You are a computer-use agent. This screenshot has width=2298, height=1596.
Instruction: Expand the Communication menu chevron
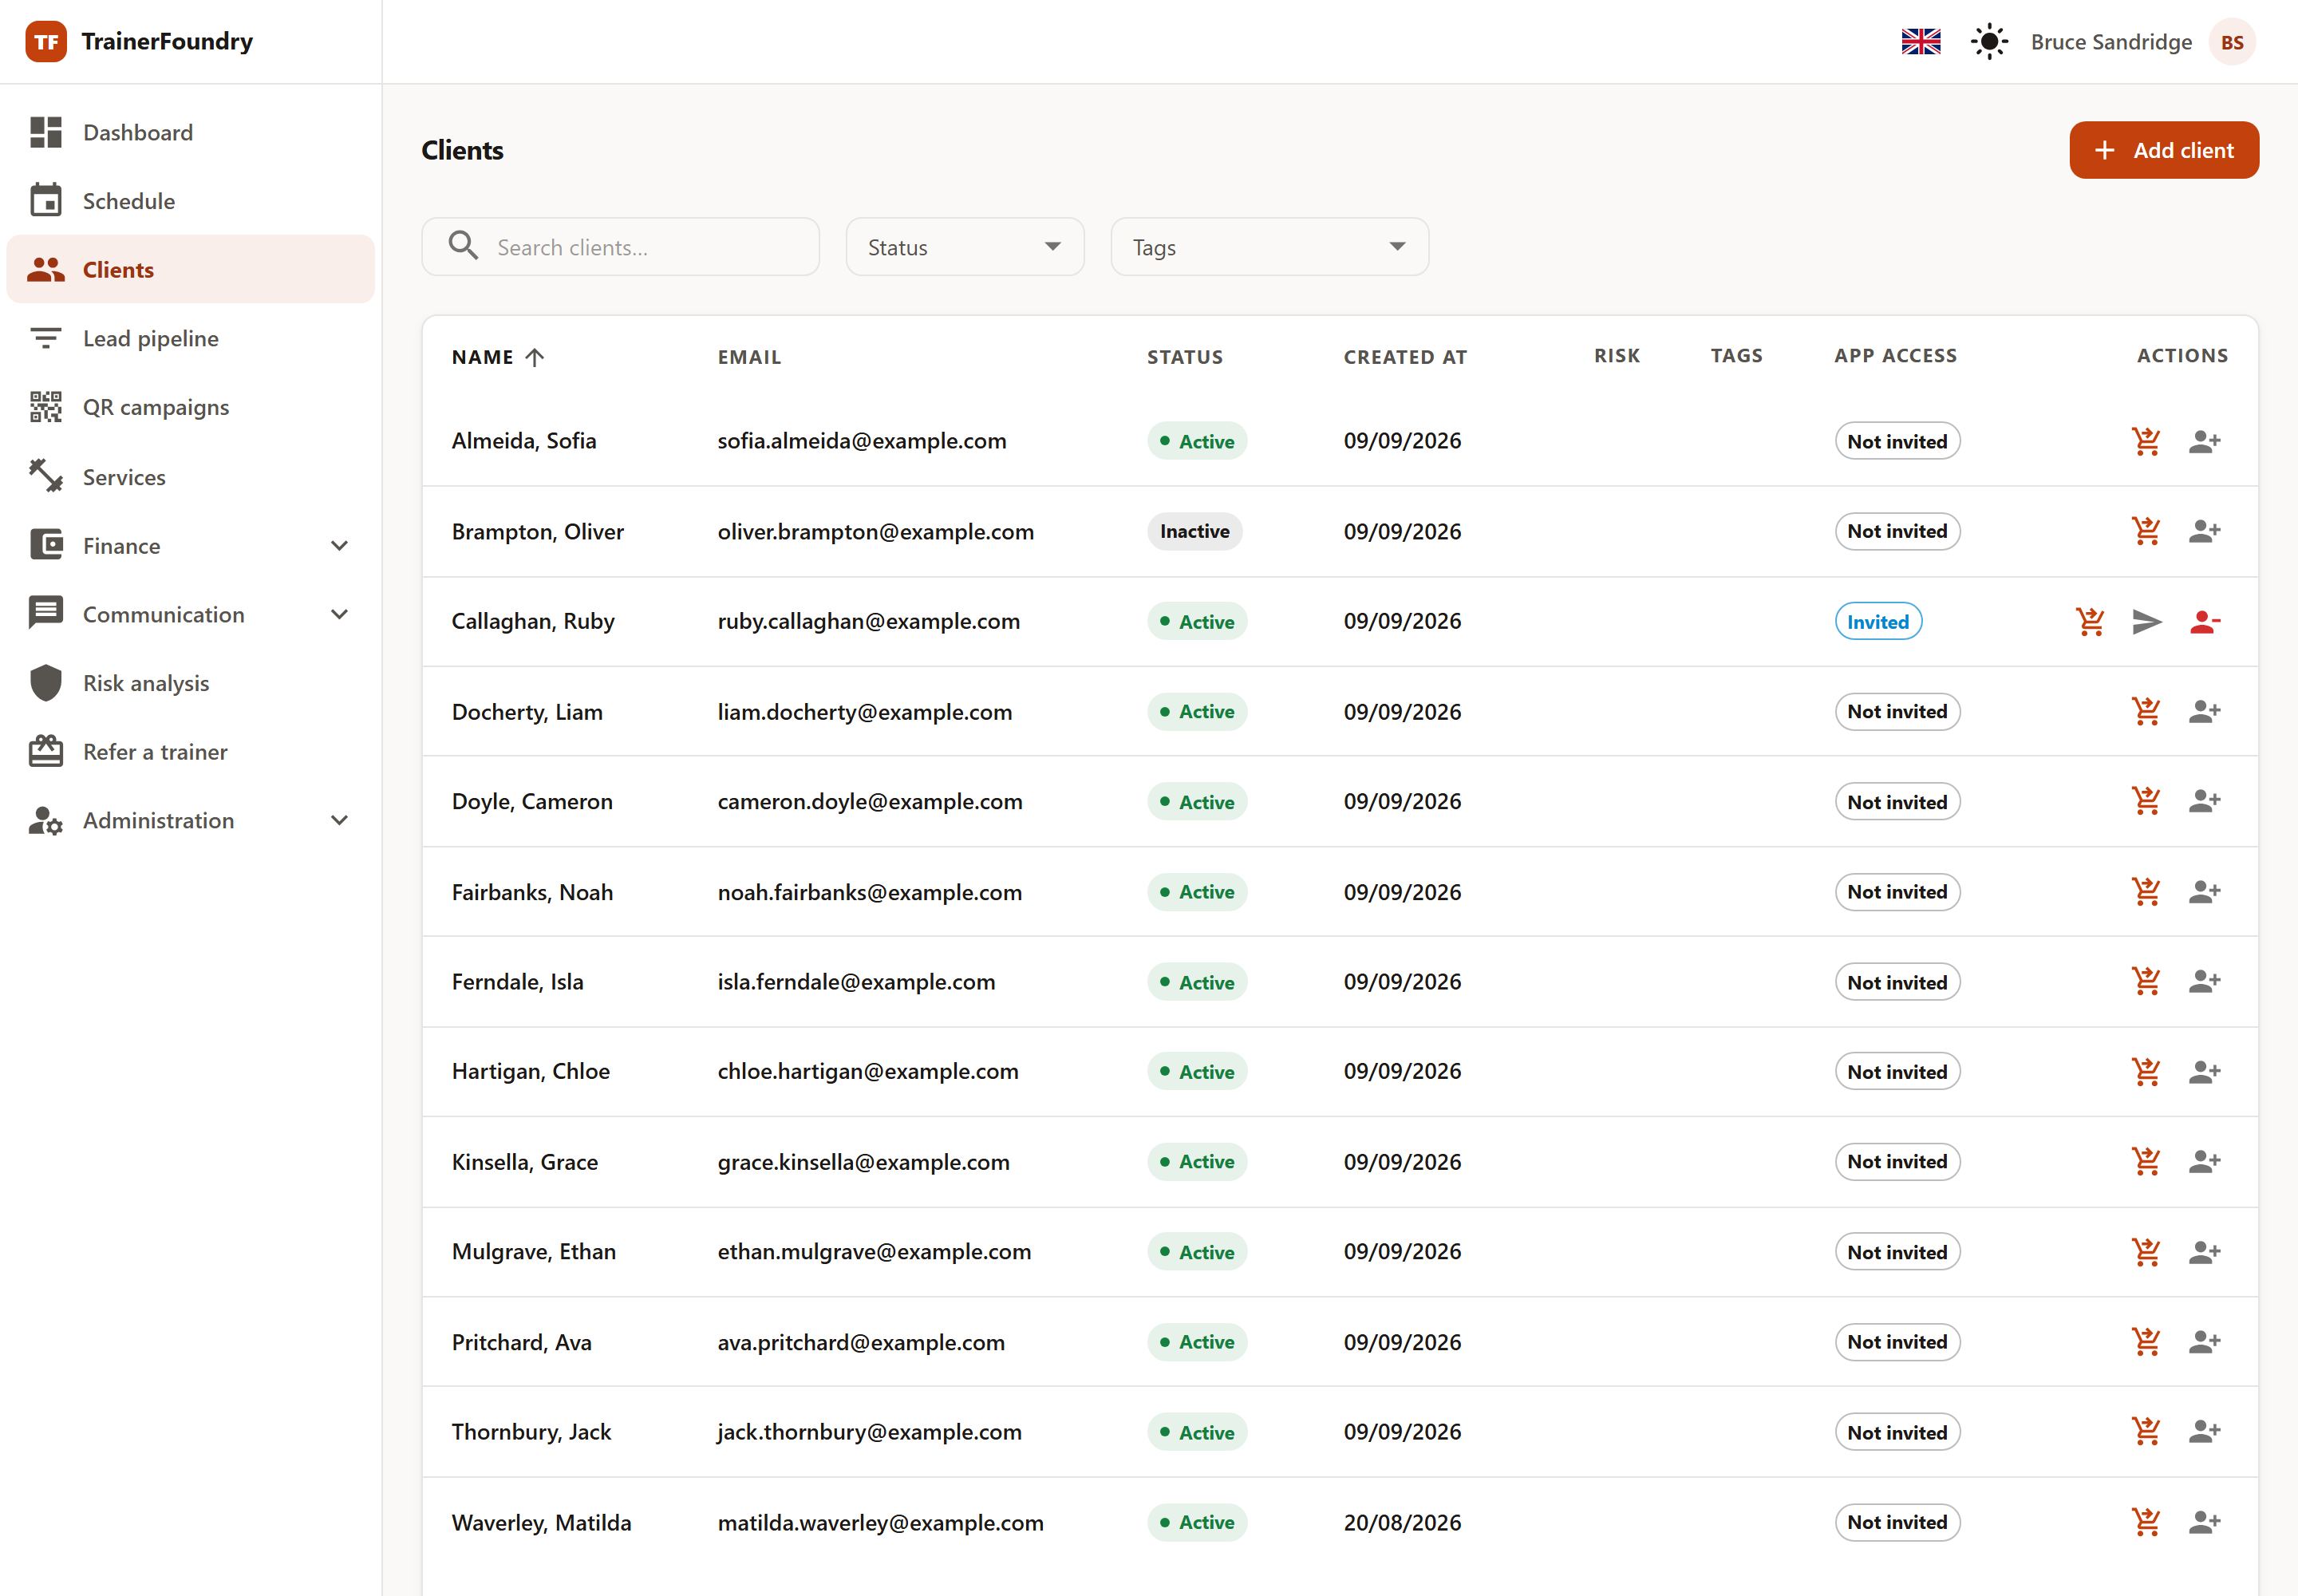click(x=340, y=614)
